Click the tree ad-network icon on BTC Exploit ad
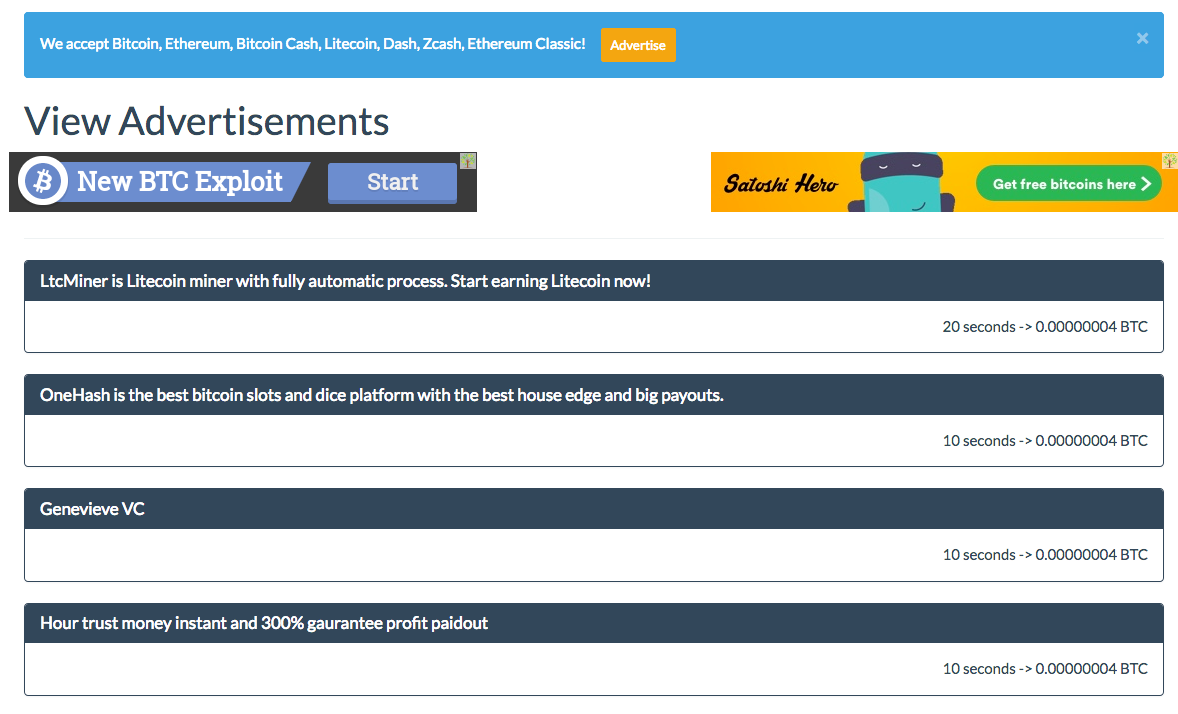1178x714 pixels. click(468, 160)
